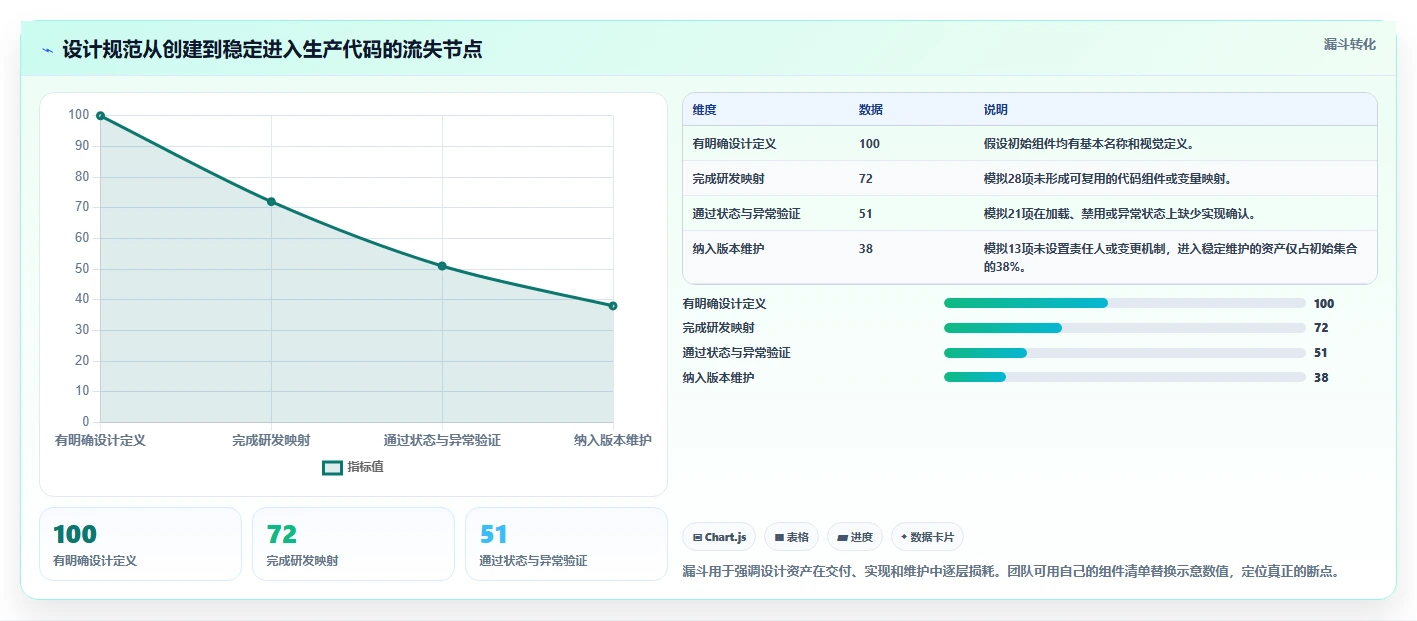The height and width of the screenshot is (621, 1417).
Task: Click the 漏斗转化 label
Action: 1349,44
